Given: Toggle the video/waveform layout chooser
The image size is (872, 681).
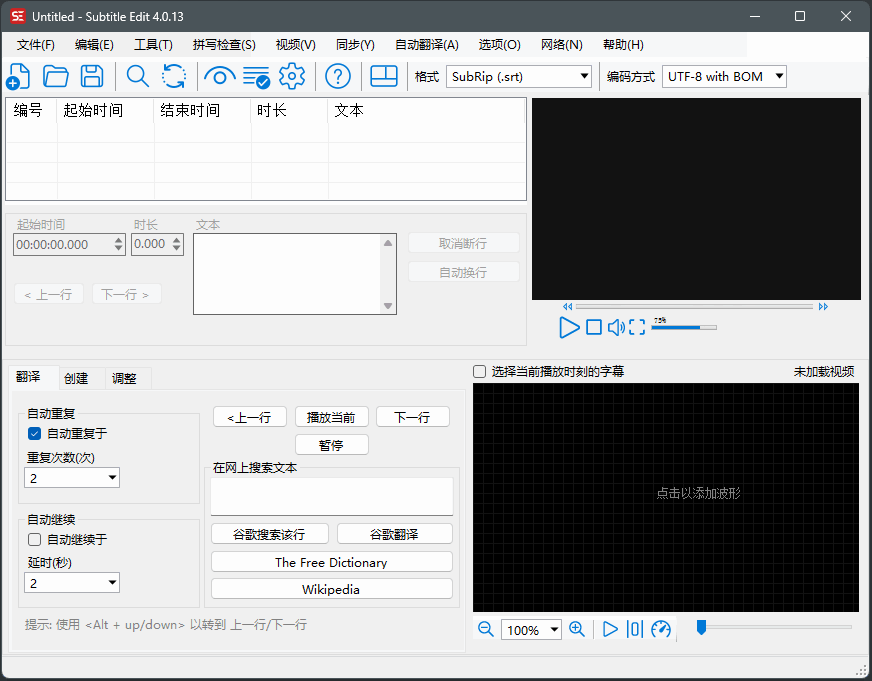Looking at the screenshot, I should tap(384, 76).
